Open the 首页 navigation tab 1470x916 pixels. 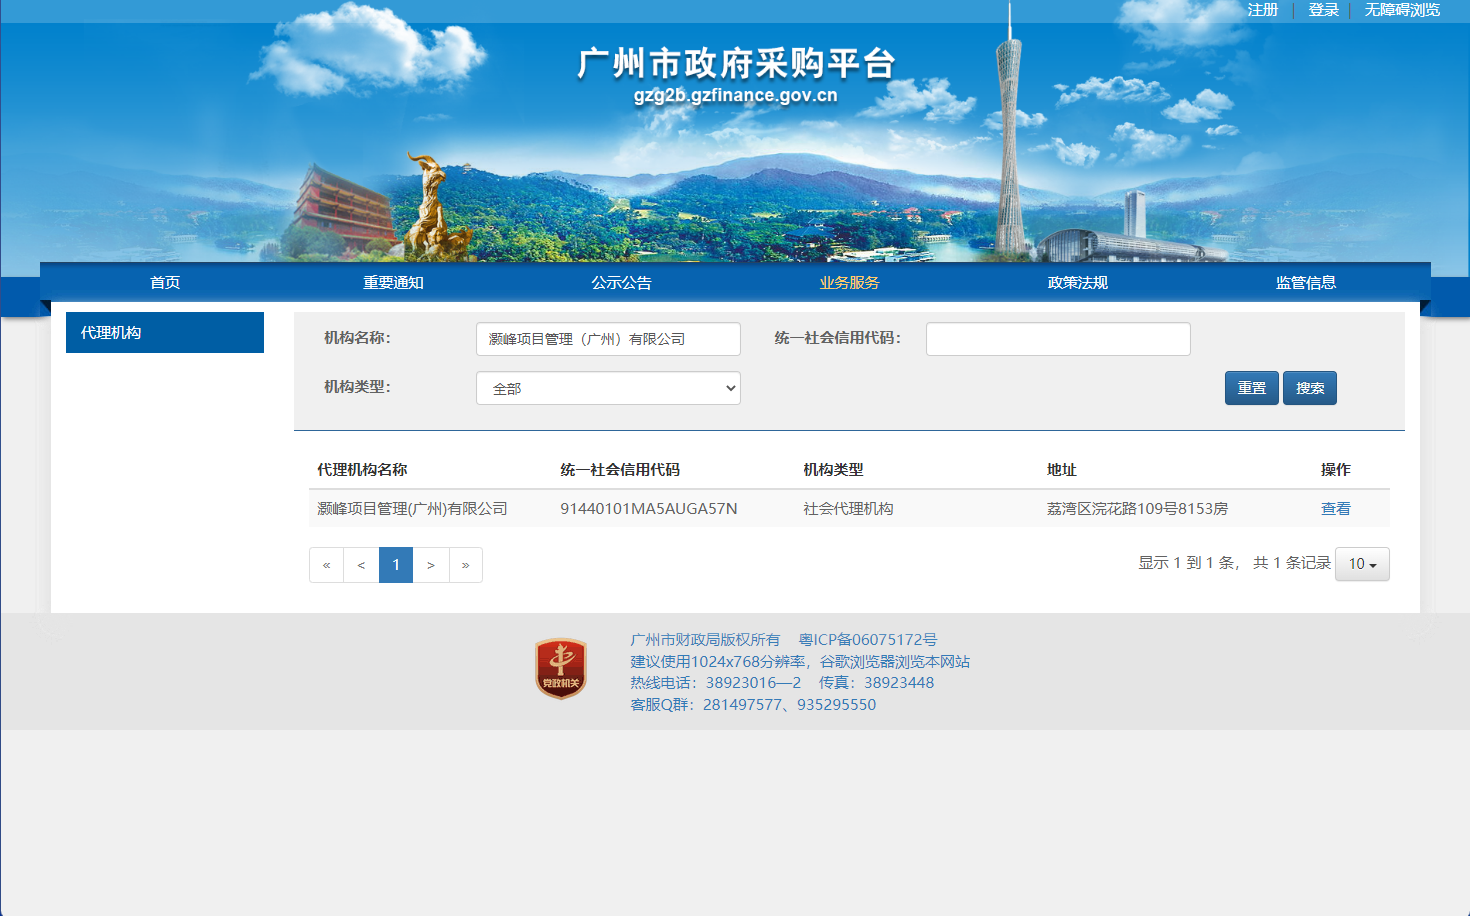165,283
